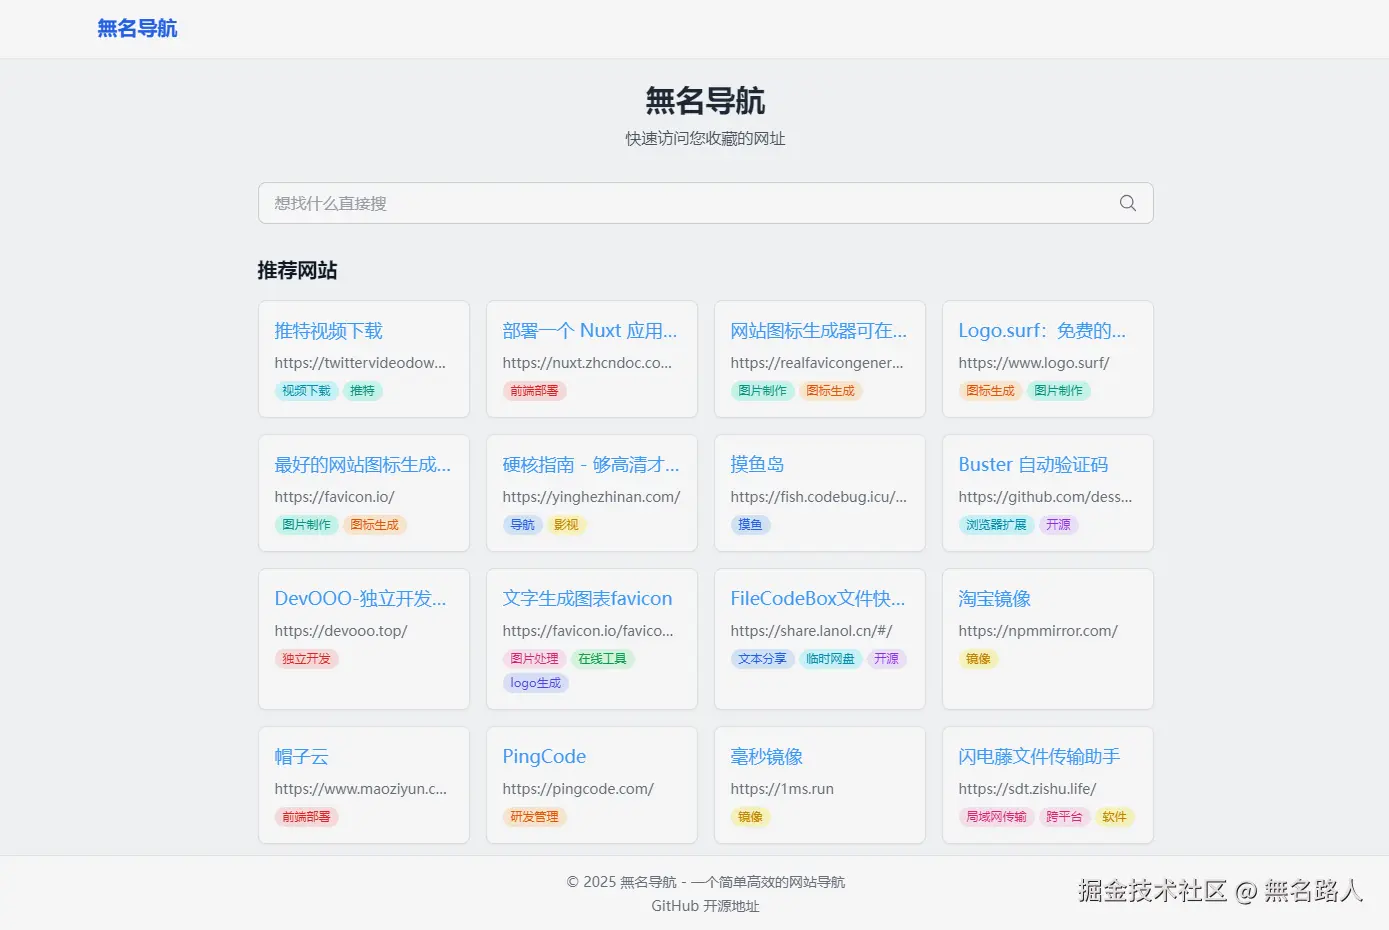Click the 独立开发 tag
Screen dimensions: 1389x930
(306, 659)
